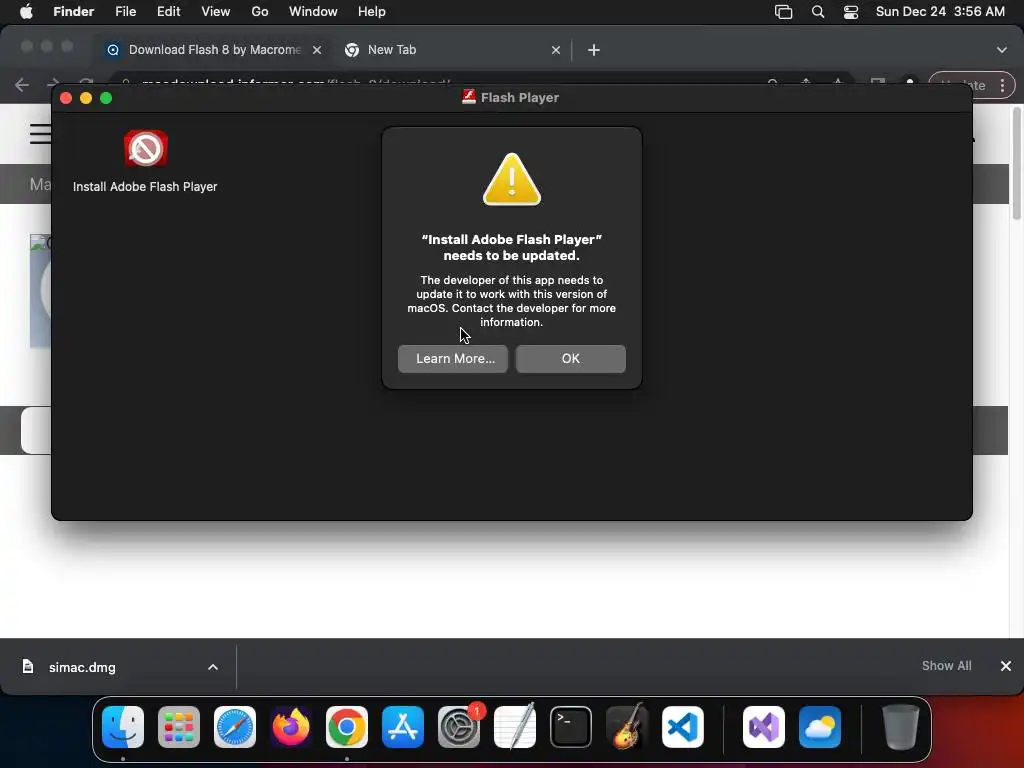
Task: Close the New Tab tab
Action: pos(556,50)
